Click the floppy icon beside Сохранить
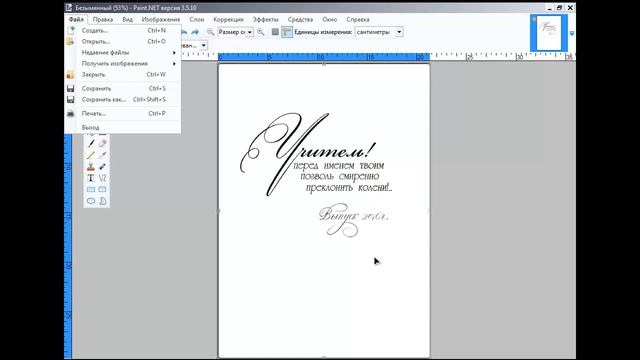Screen dimensions: 640x360 pos(71,89)
